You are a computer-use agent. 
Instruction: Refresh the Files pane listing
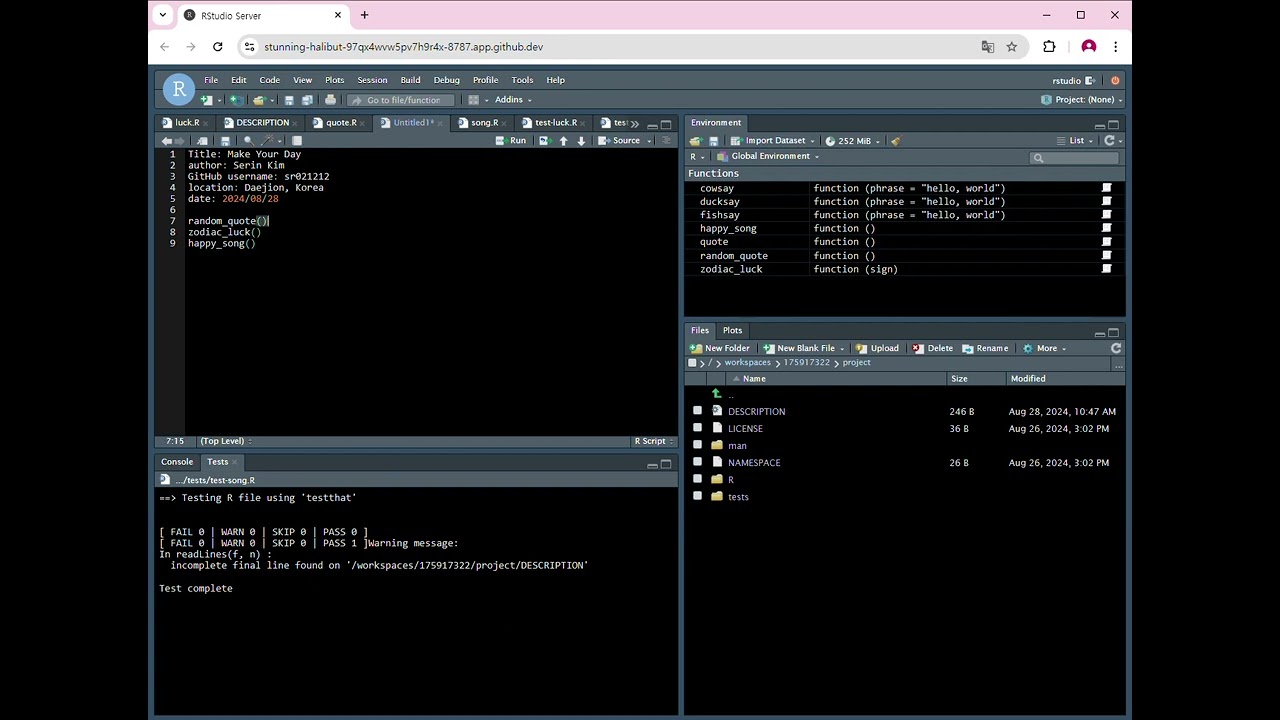coord(1116,348)
